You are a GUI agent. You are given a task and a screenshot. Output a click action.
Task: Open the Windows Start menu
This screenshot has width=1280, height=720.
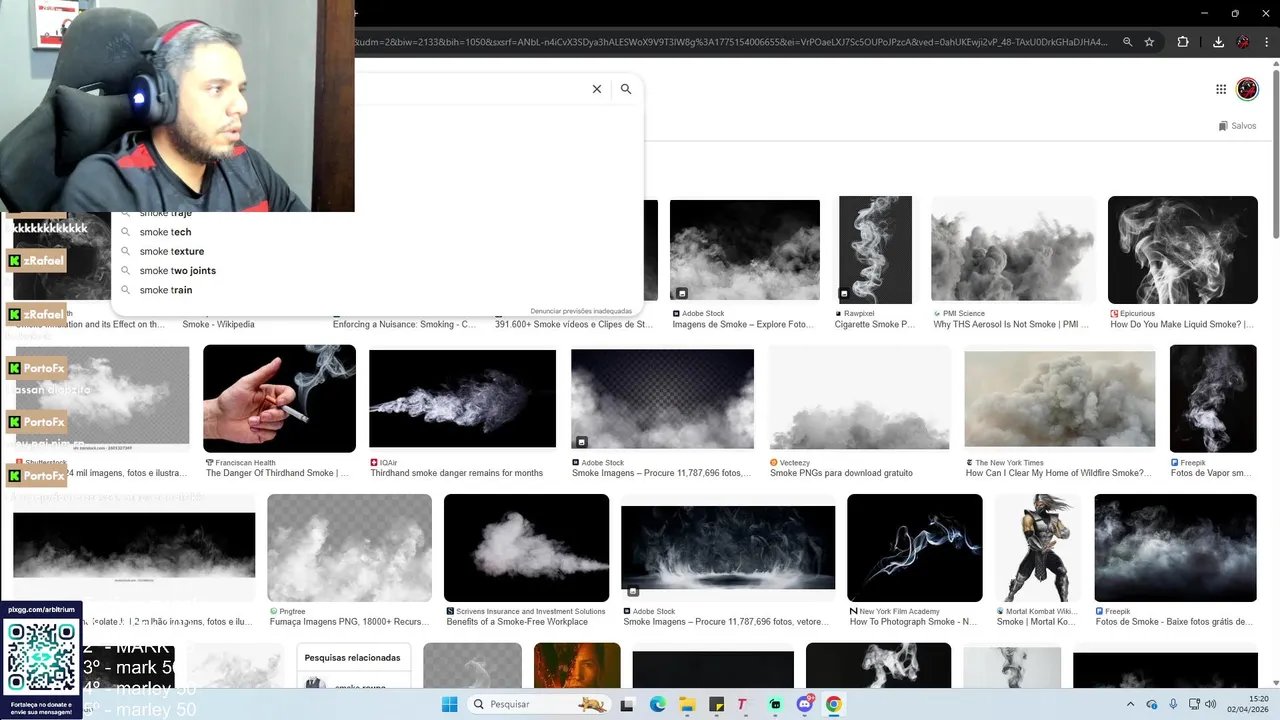450,704
